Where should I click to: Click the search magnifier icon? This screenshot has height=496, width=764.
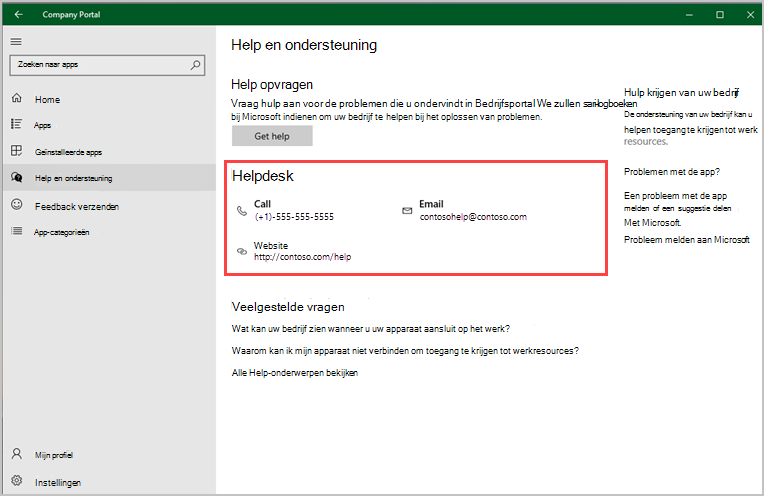tap(195, 65)
